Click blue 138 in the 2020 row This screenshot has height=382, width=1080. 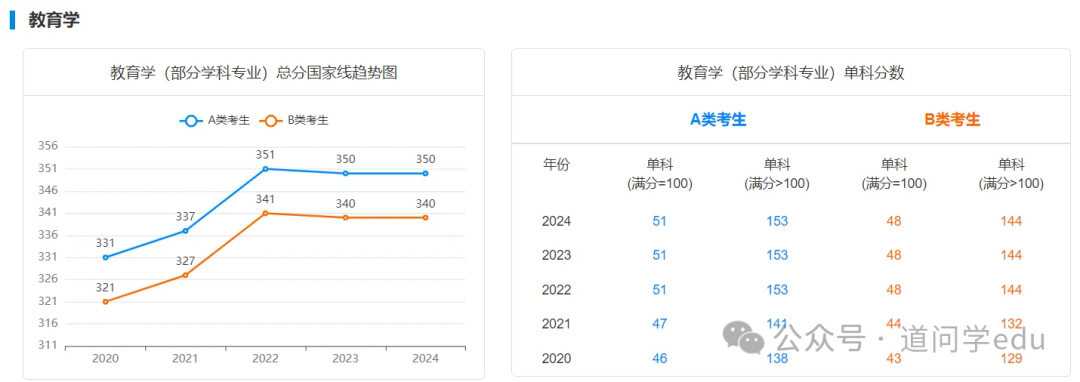pyautogui.click(x=777, y=359)
